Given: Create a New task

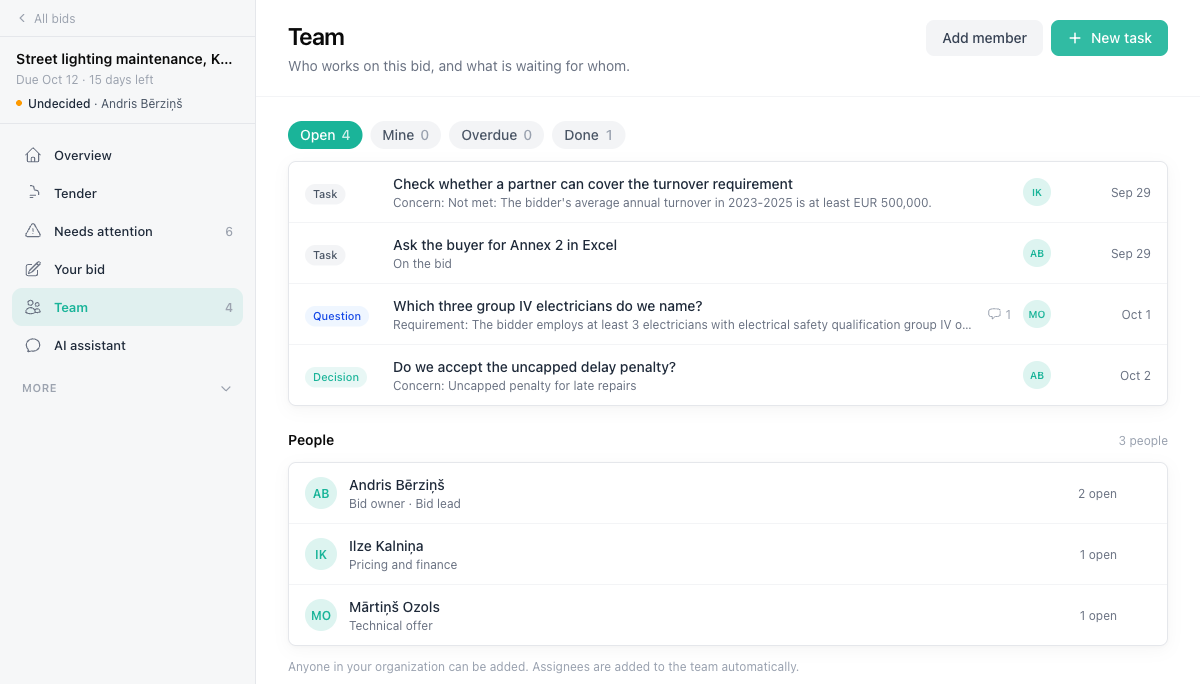Looking at the screenshot, I should [x=1109, y=38].
